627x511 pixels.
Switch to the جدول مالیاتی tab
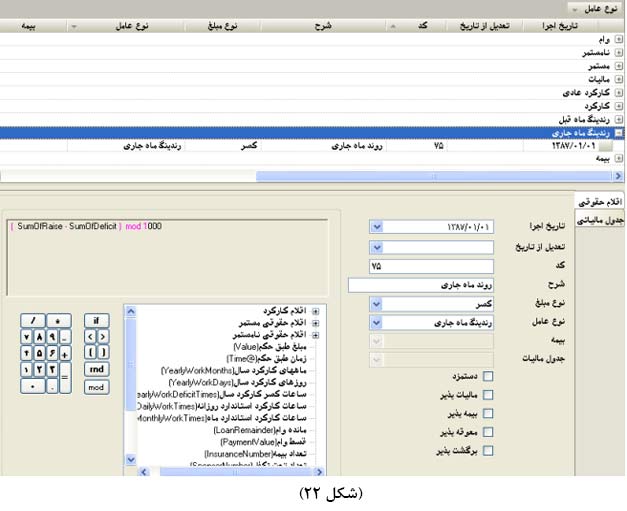tap(600, 220)
